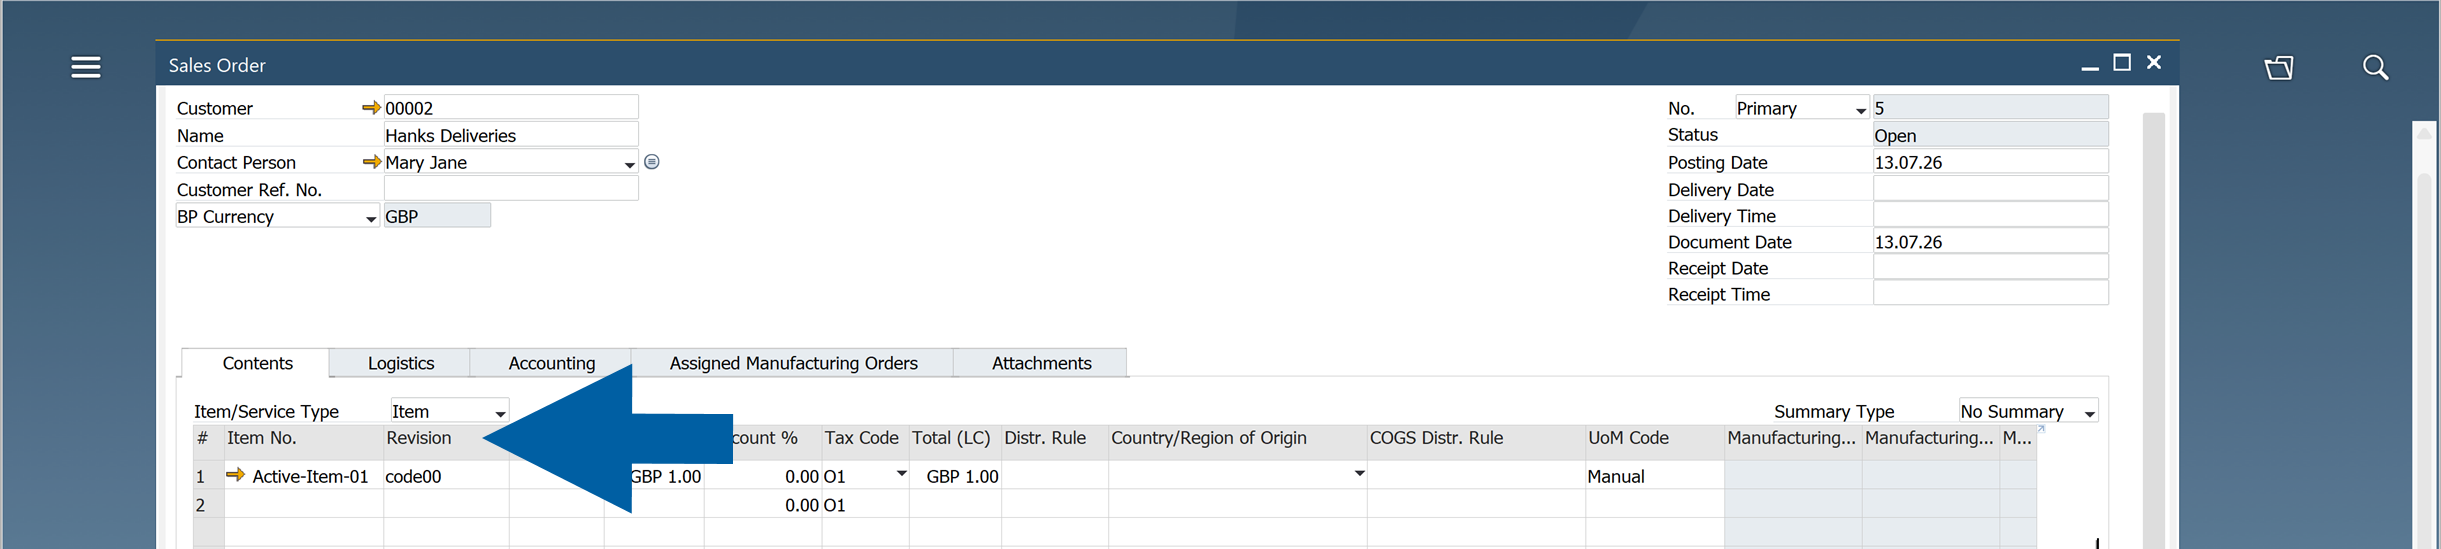Viewport: 2441px width, 549px height.
Task: Expand Tax Code dropdown in row 1
Action: 901,474
